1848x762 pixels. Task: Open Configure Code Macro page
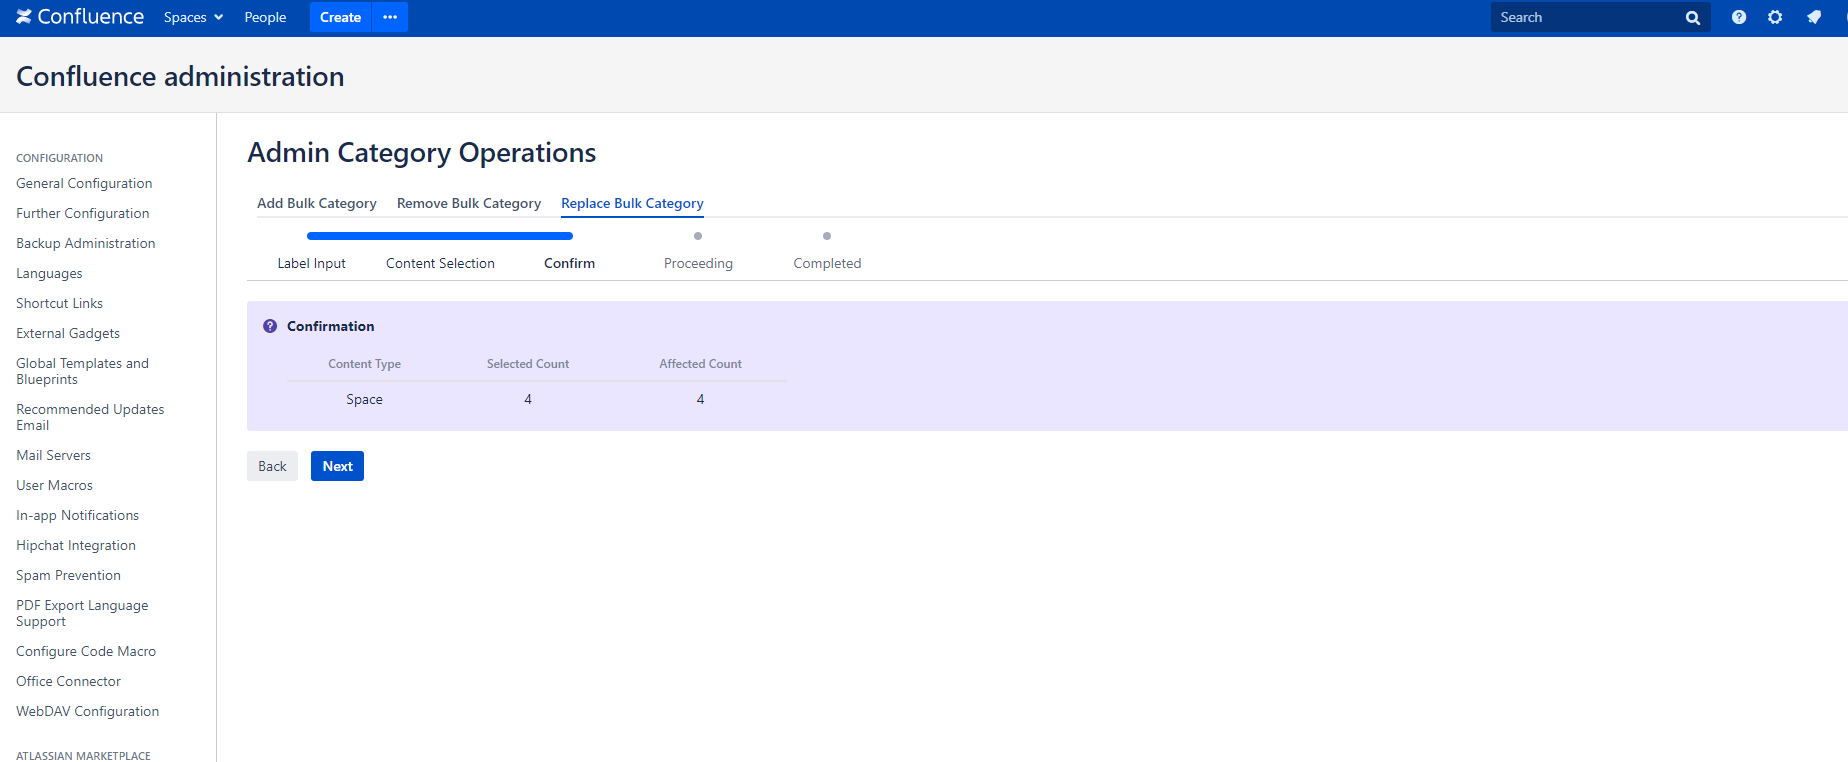[x=86, y=651]
